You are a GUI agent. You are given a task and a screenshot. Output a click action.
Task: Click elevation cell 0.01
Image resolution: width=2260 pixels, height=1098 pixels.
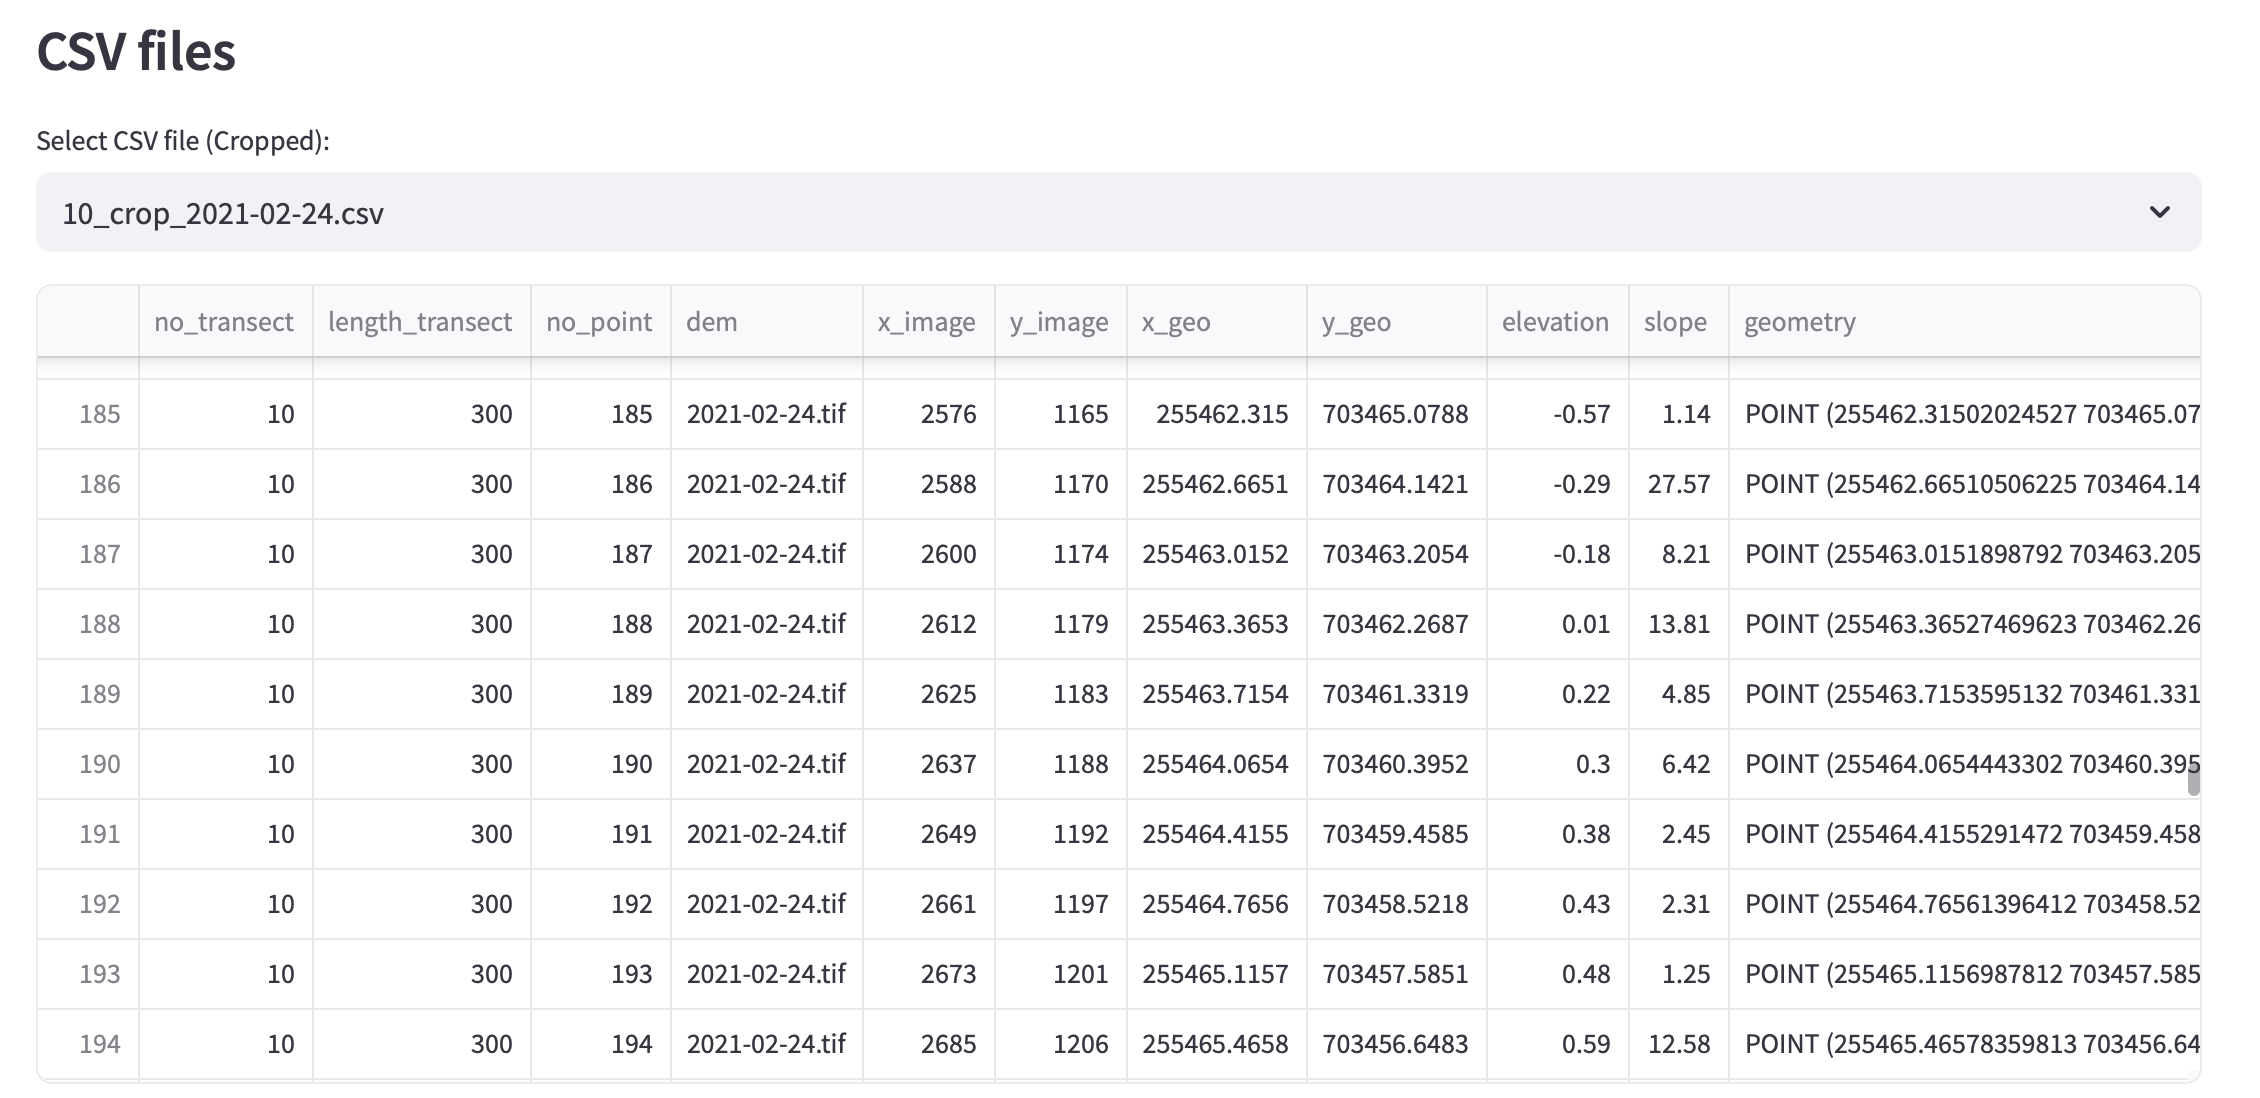tap(1558, 624)
